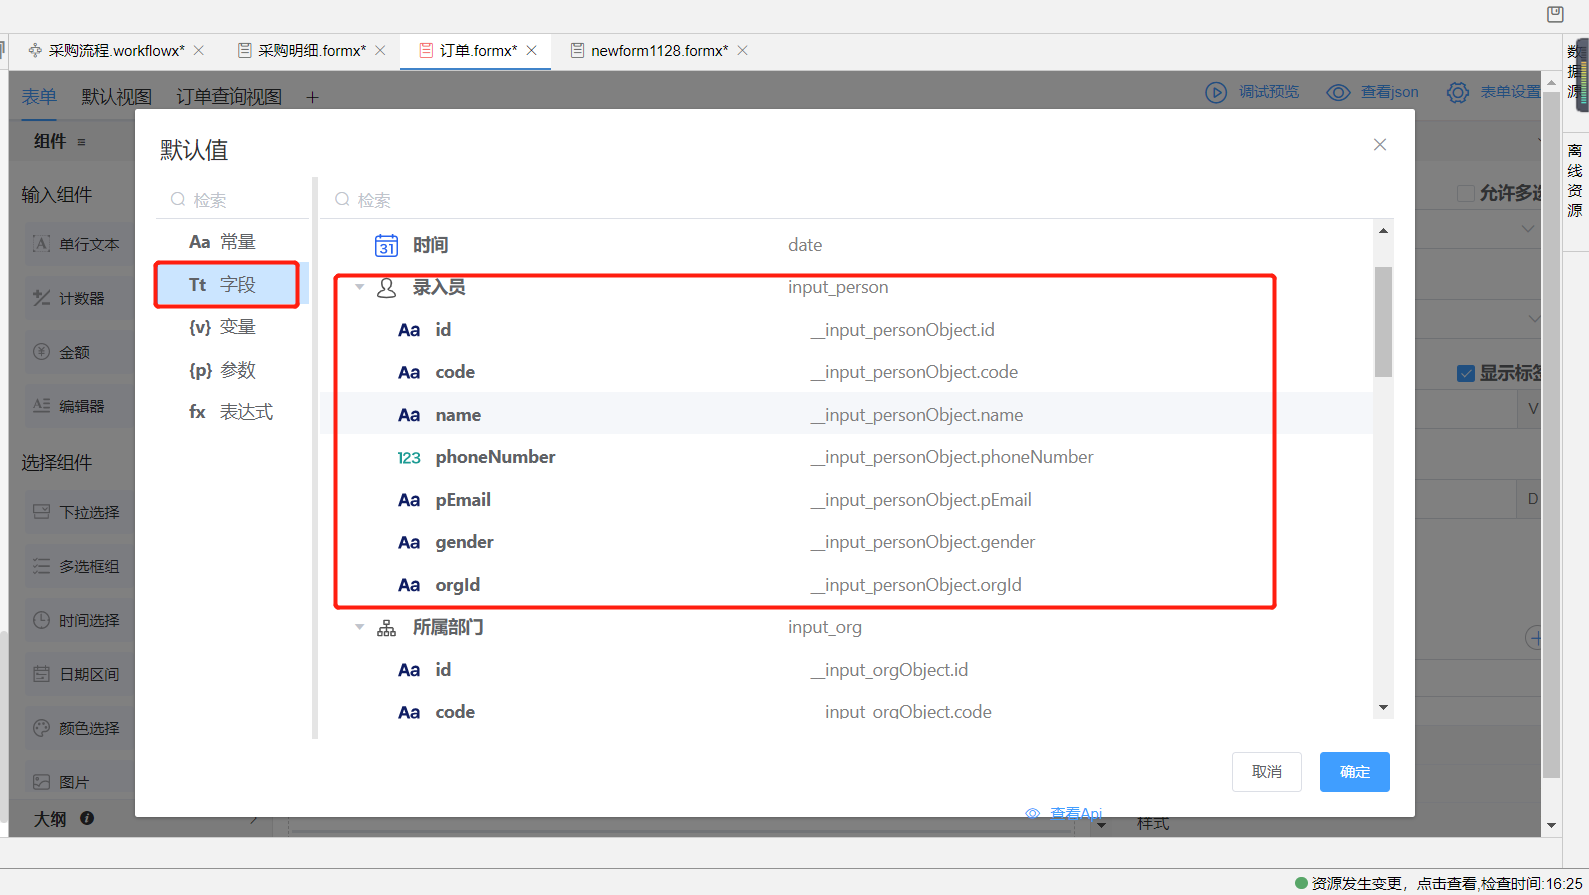Viewport: 1589px width, 895px height.
Task: Toggle the 显示标签 checkbox
Action: 1466,373
